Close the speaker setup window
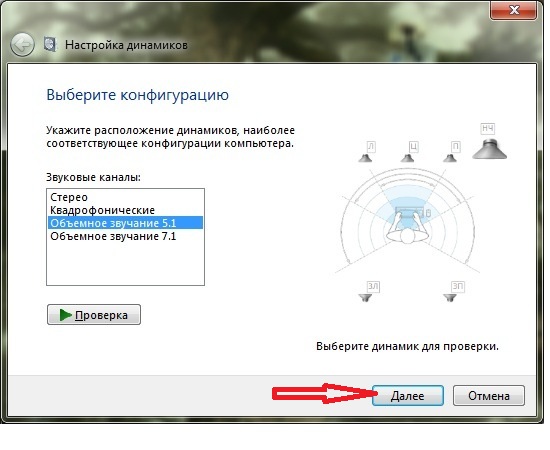The height and width of the screenshot is (450, 550). pos(513,9)
